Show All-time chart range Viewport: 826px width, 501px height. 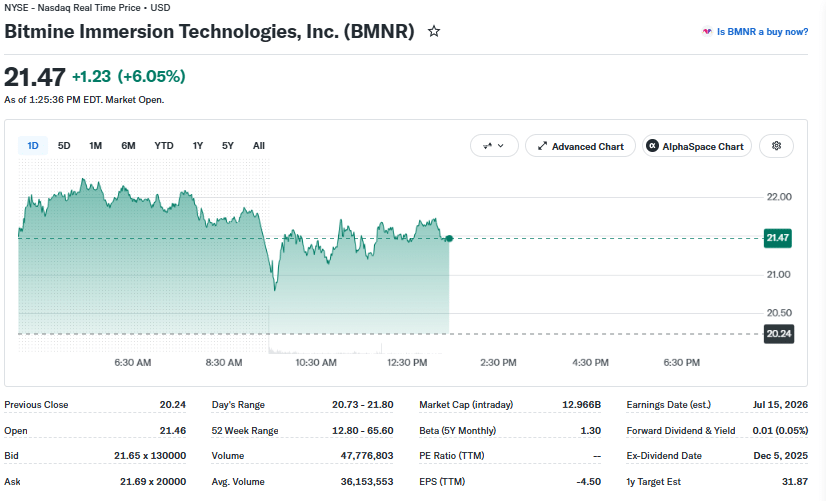259,145
